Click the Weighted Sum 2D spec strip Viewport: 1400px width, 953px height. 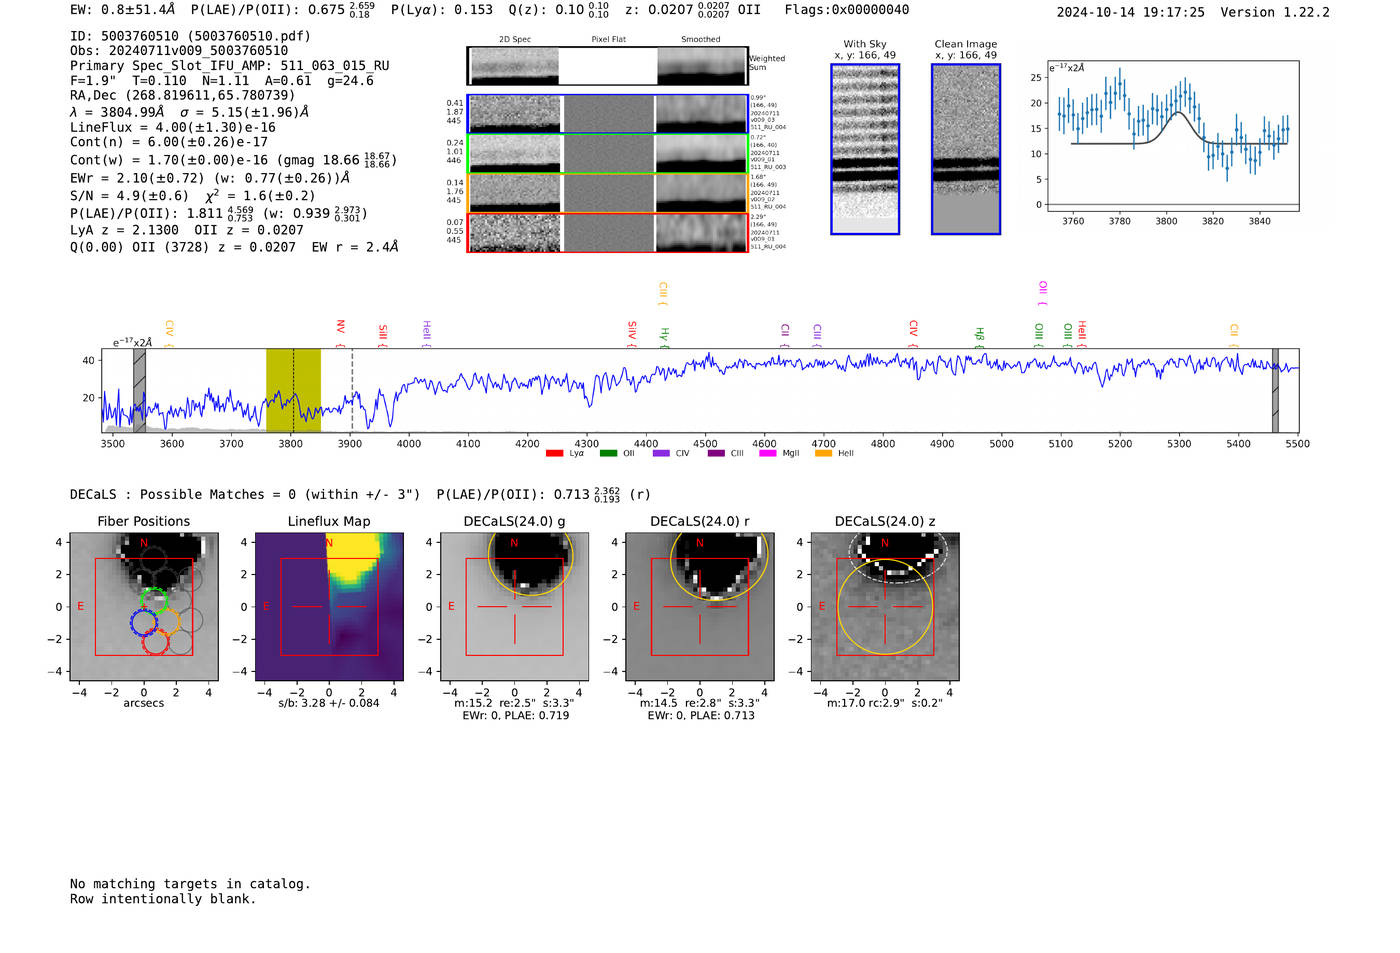pos(607,66)
